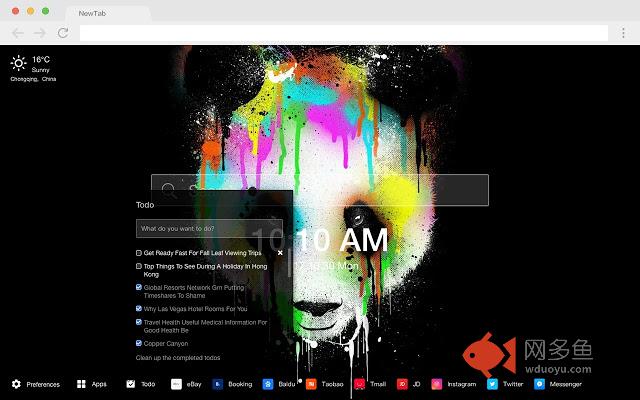
Task: Open the eBay shortcut icon
Action: [176, 384]
